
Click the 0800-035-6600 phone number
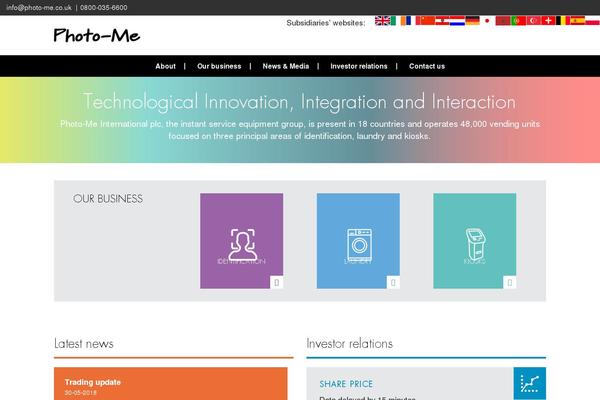(x=104, y=8)
